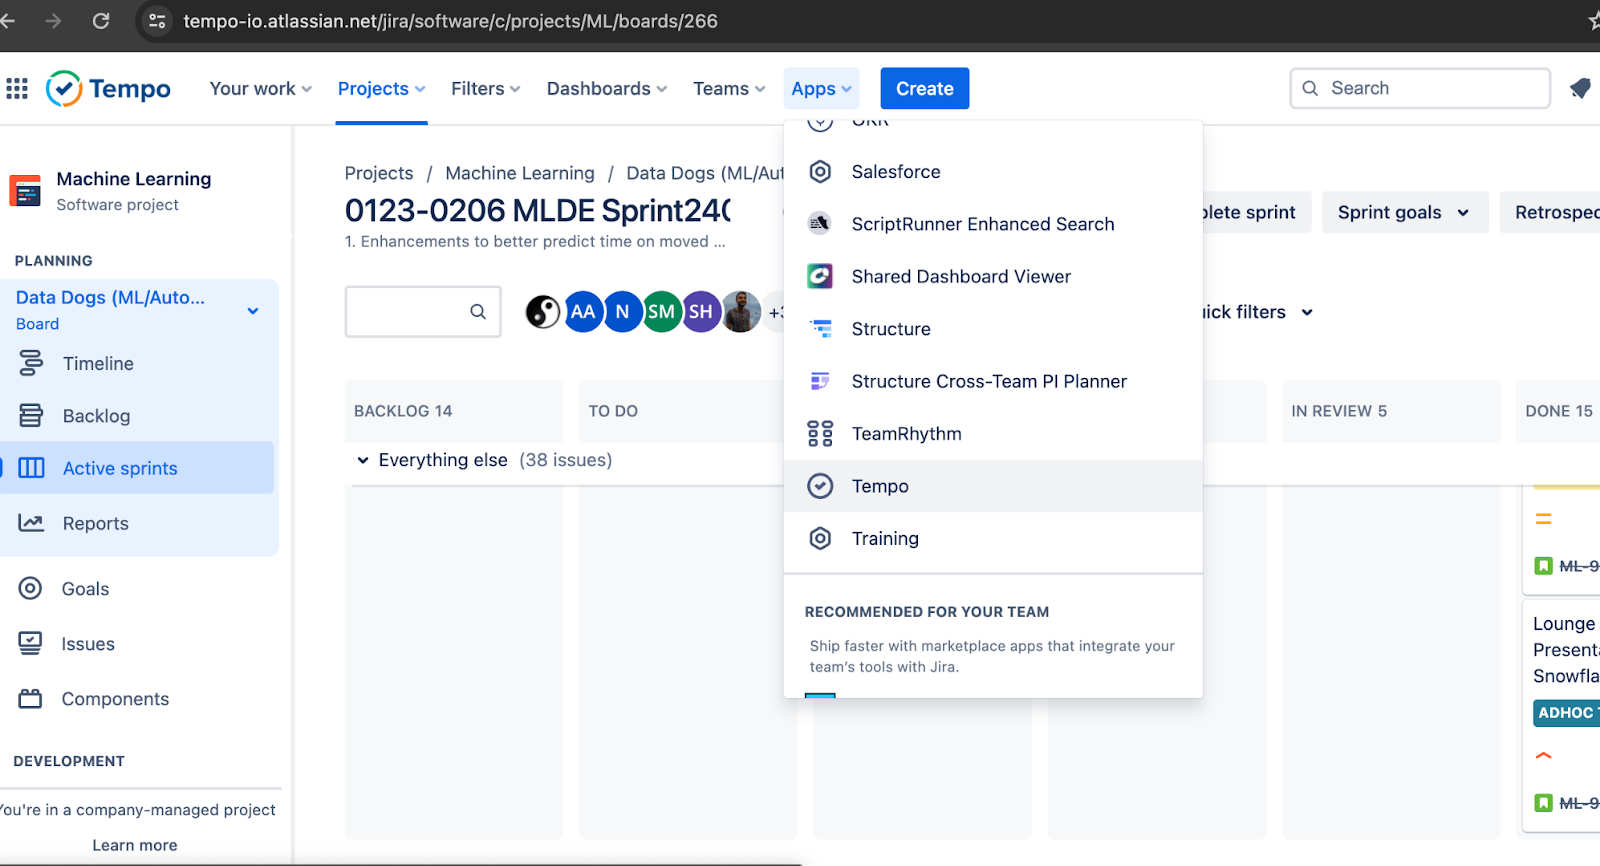Open Backlog in the sidebar
Image resolution: width=1600 pixels, height=866 pixels.
coord(96,416)
